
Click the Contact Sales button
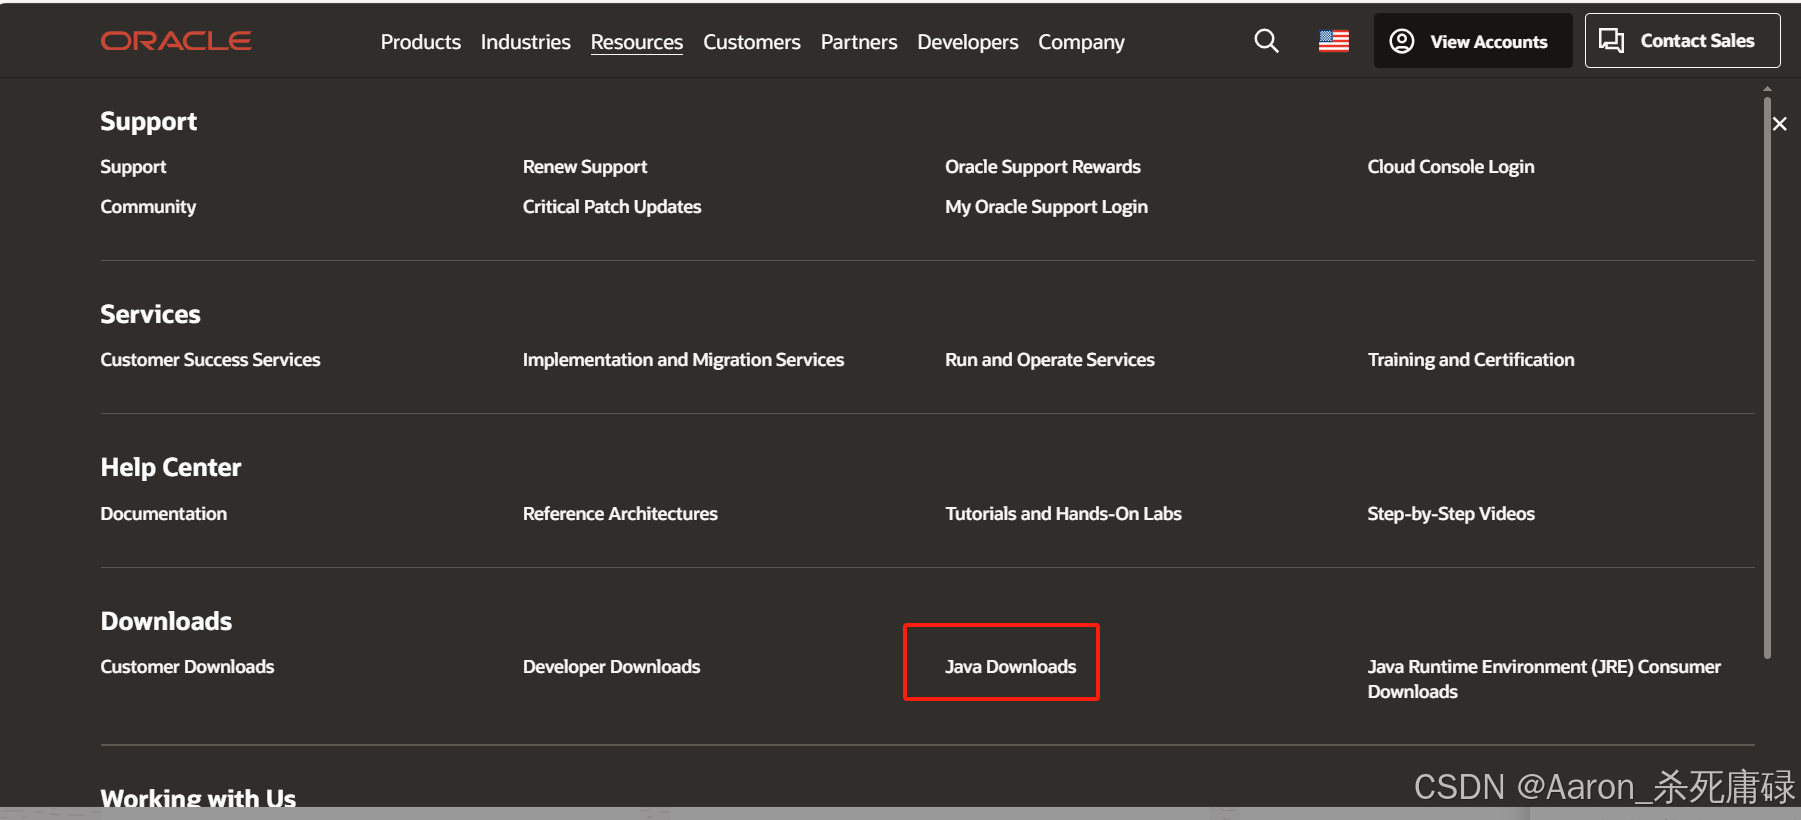click(1683, 41)
